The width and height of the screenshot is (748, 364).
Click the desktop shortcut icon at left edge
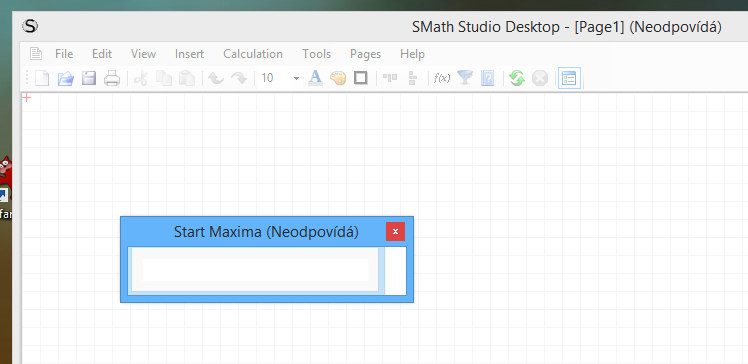(x=5, y=179)
